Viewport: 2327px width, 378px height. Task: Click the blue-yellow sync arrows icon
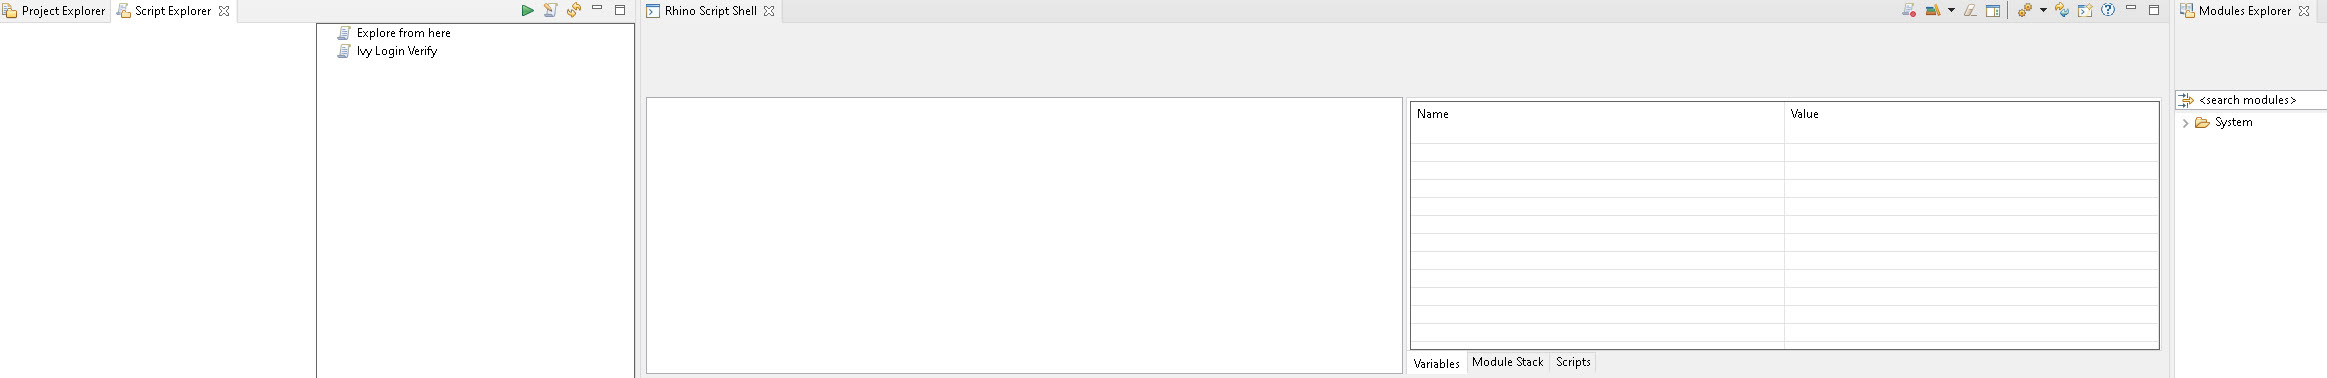(x=2061, y=10)
